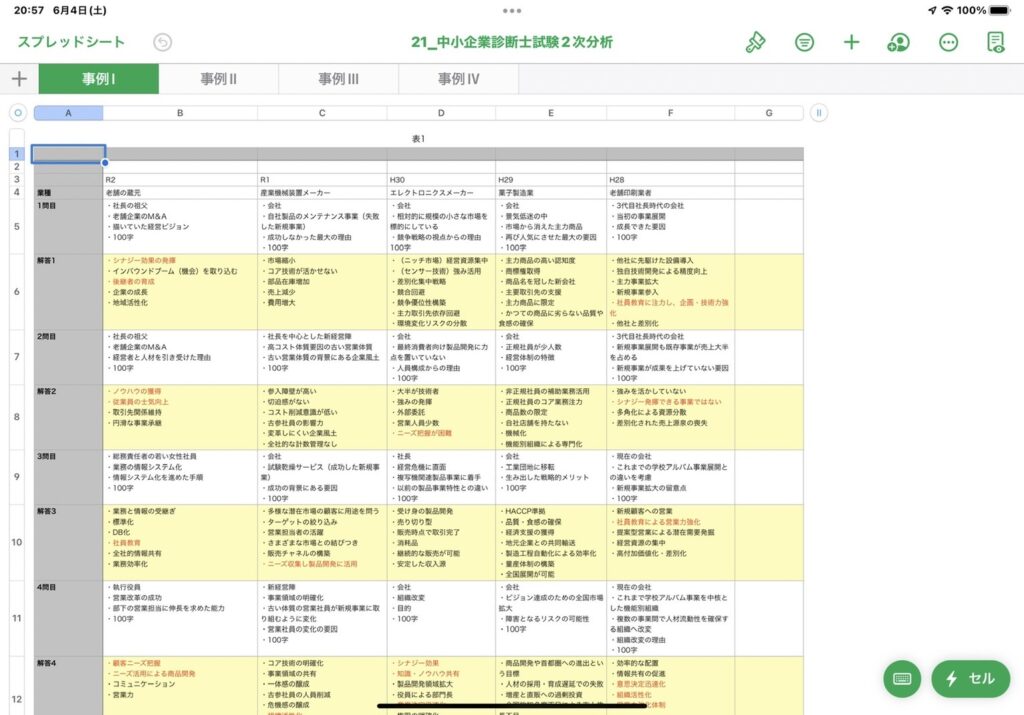The image size is (1024, 715).
Task: Open the Format paintbrush panel
Action: pyautogui.click(x=755, y=42)
